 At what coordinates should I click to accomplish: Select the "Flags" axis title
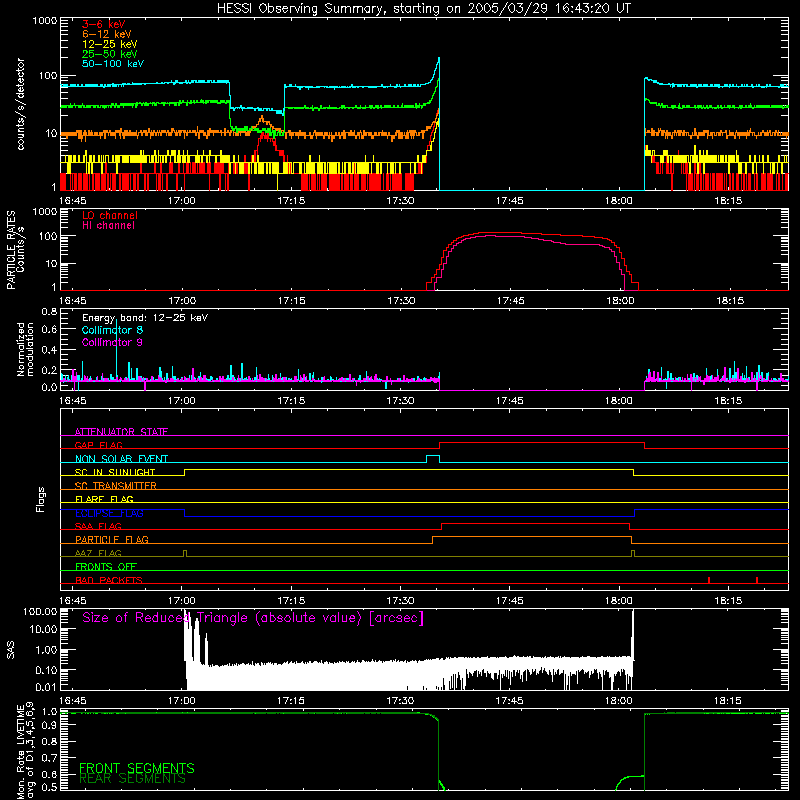pos(41,499)
